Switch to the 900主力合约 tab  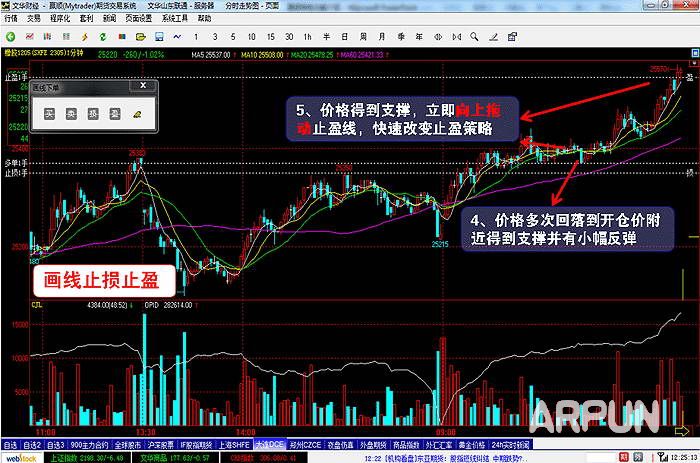pyautogui.click(x=89, y=445)
